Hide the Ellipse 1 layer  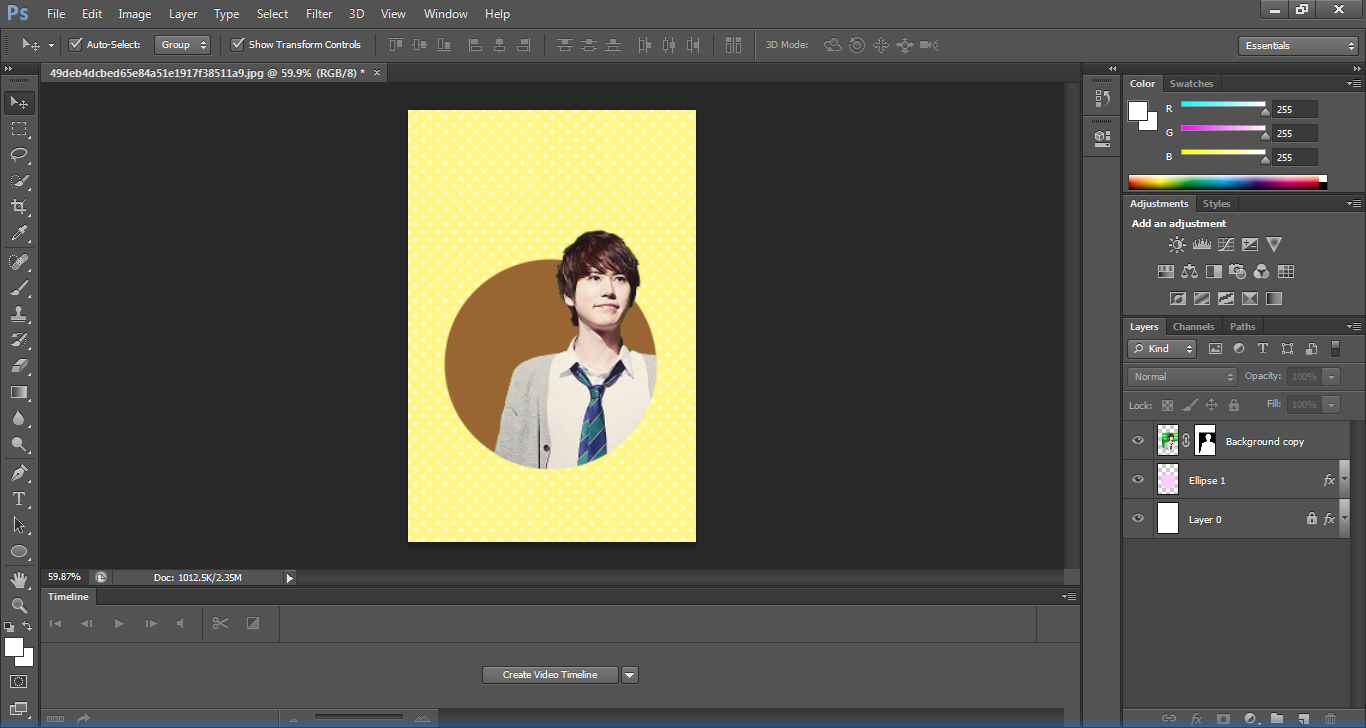1137,480
